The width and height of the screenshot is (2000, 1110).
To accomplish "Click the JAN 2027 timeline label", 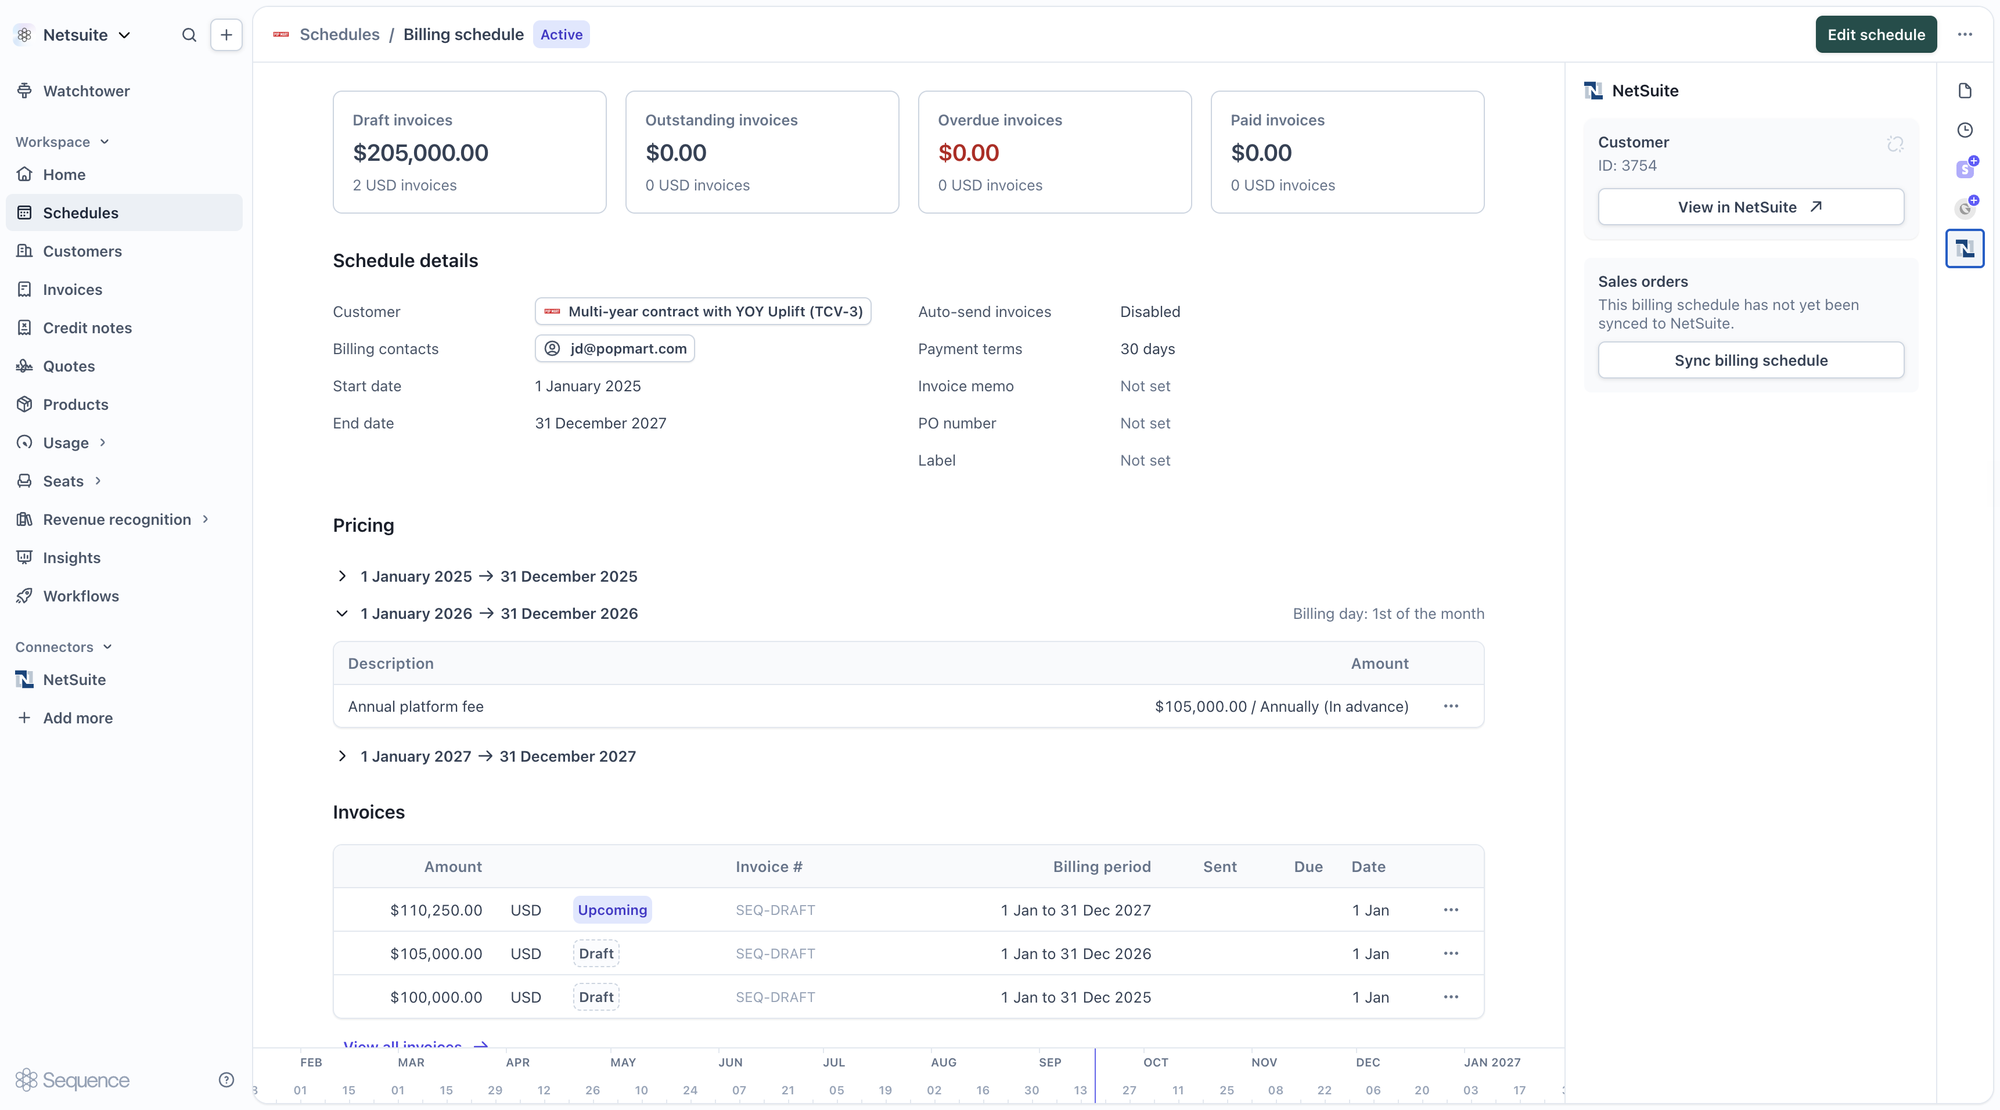I will (1492, 1063).
